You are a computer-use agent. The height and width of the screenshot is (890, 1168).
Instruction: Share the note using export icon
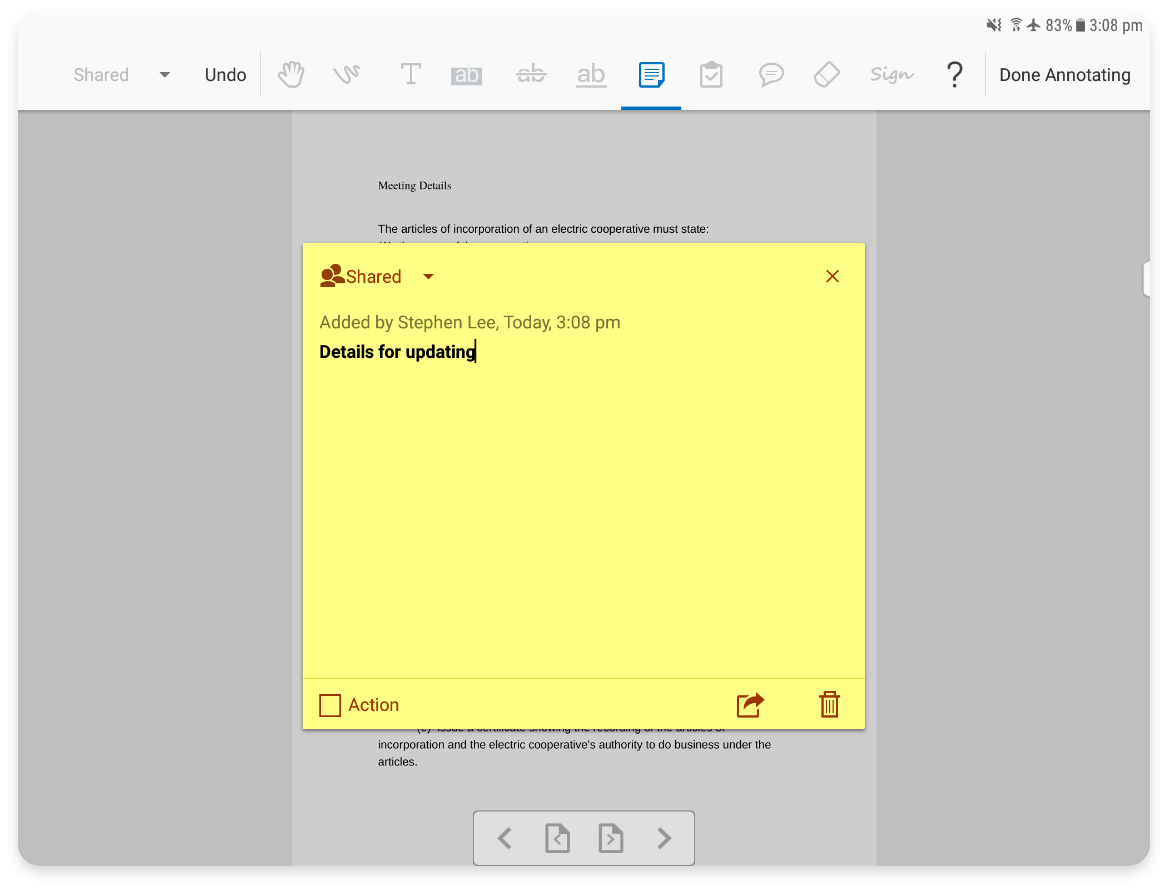750,705
